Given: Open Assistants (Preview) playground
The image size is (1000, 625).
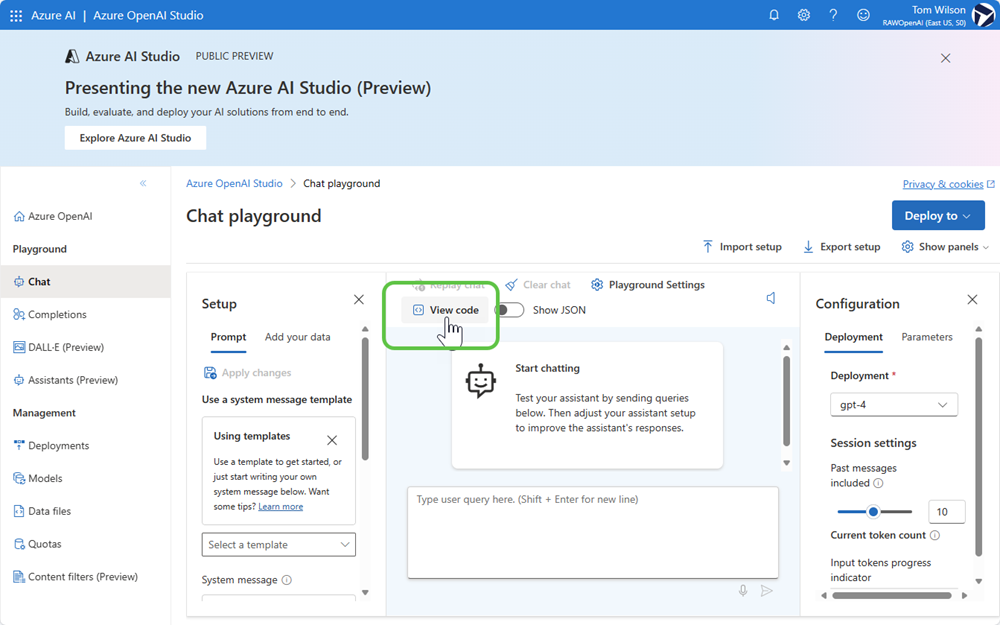Looking at the screenshot, I should (x=65, y=380).
